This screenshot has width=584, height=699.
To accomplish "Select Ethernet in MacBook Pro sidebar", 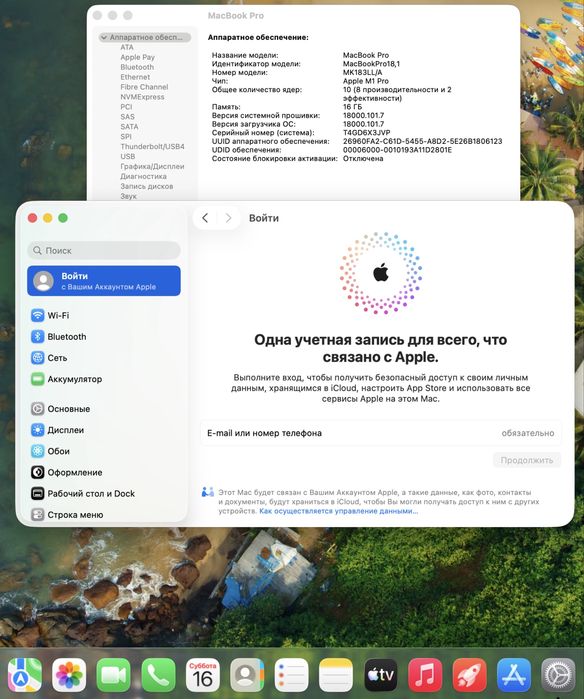I will (135, 77).
